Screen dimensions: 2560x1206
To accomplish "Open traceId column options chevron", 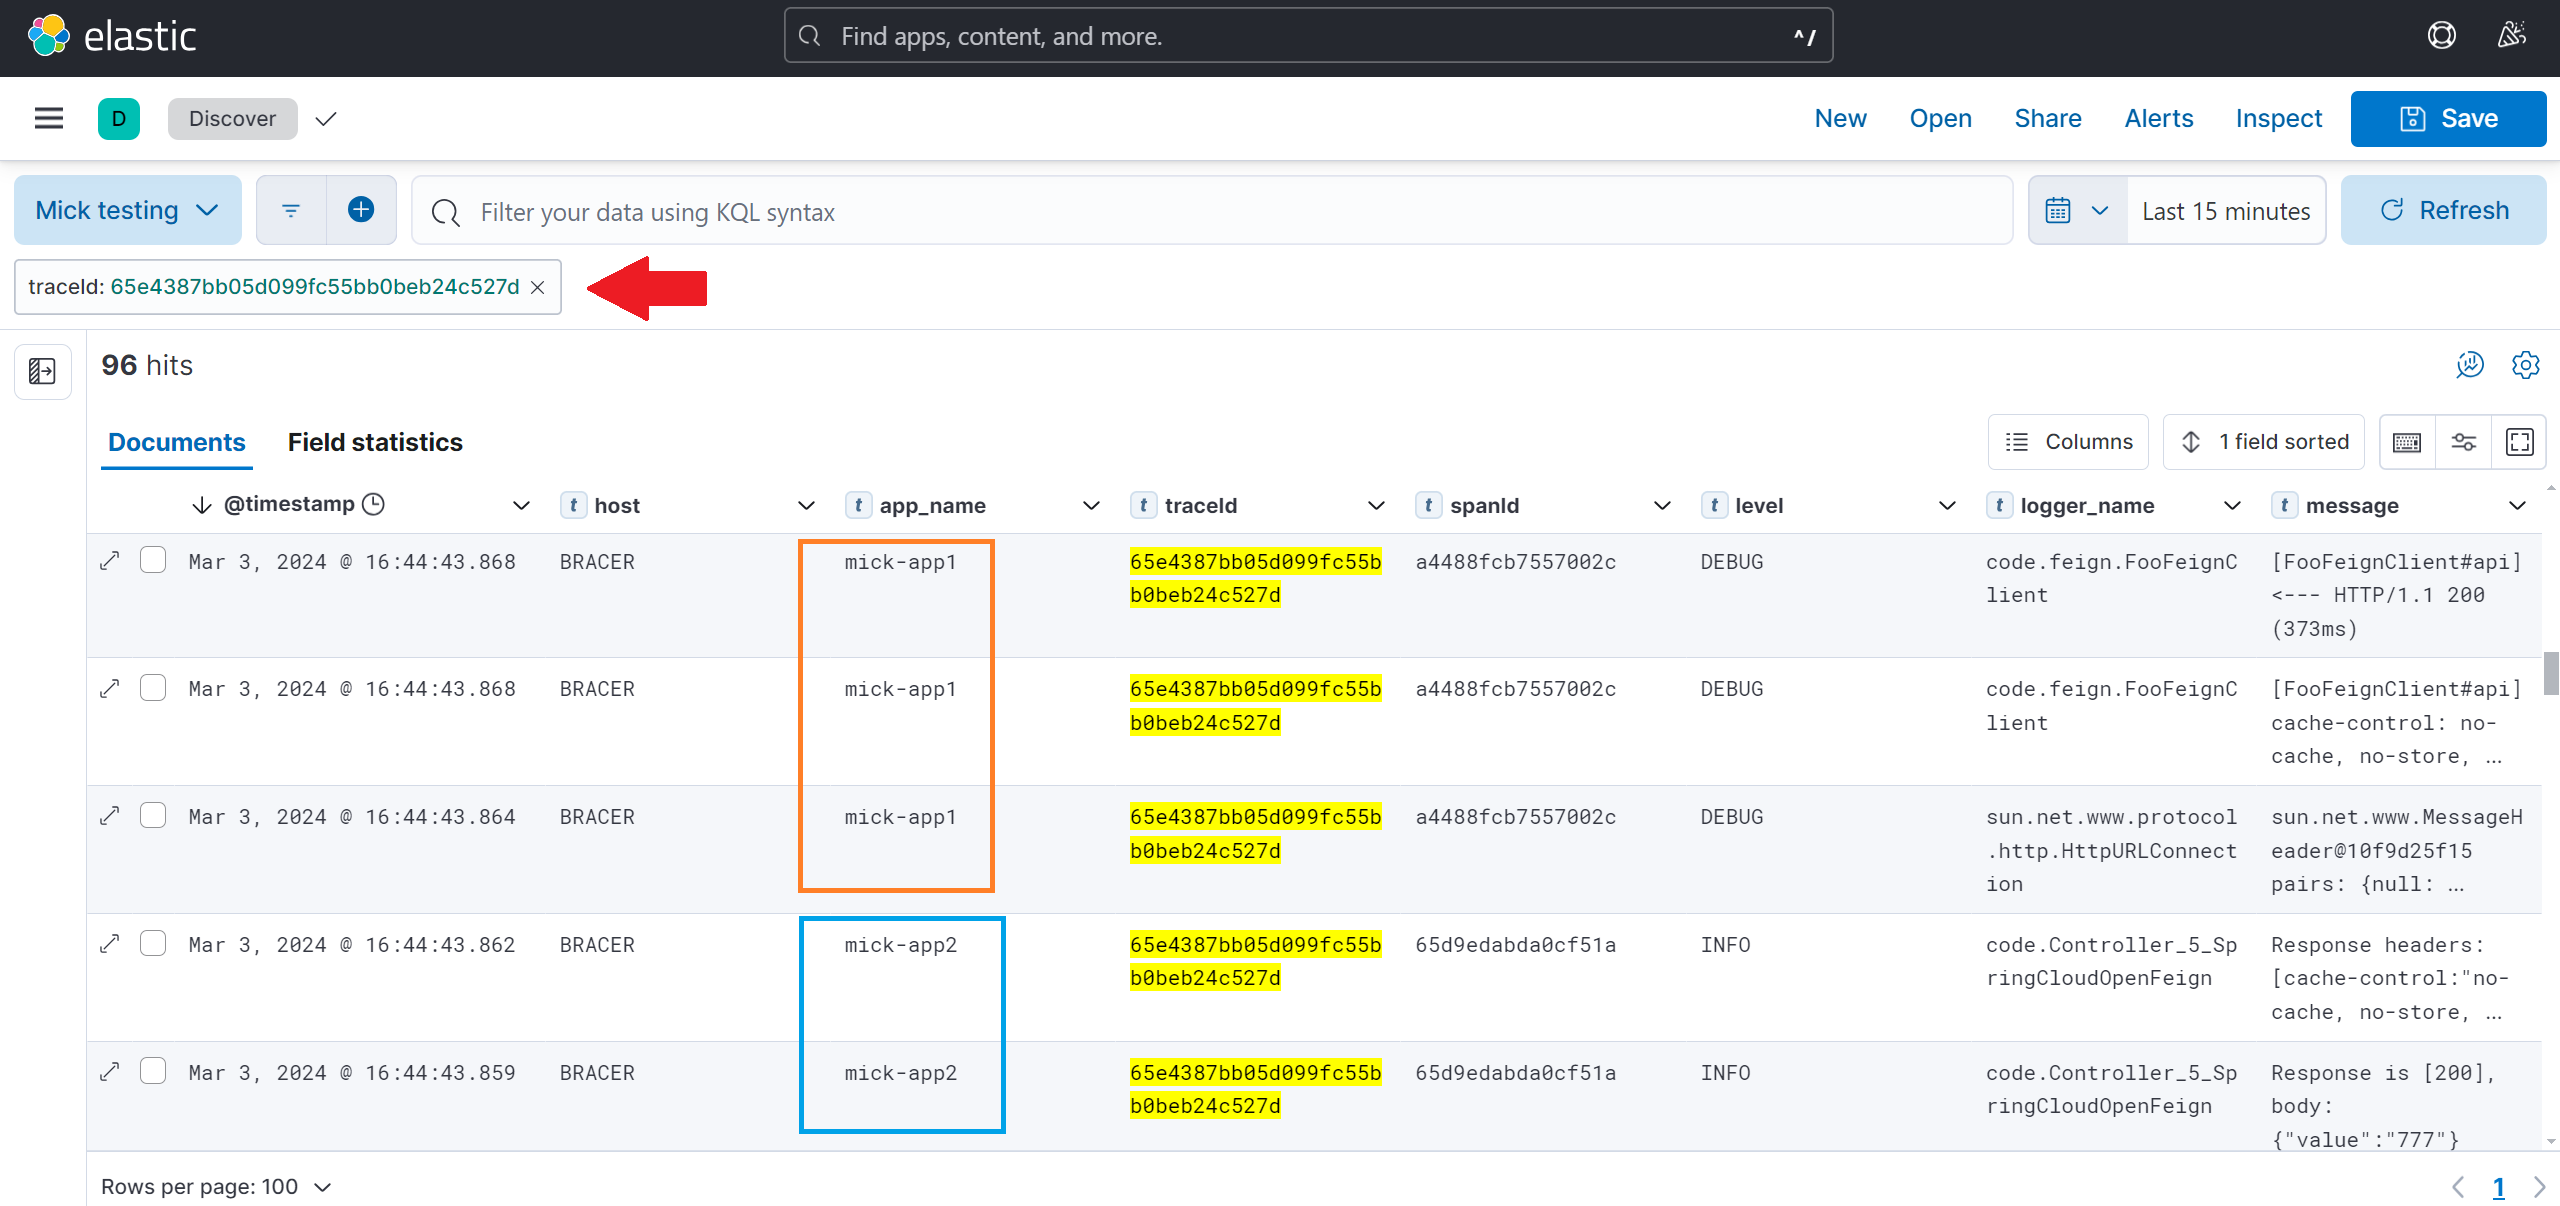I will pos(1376,506).
